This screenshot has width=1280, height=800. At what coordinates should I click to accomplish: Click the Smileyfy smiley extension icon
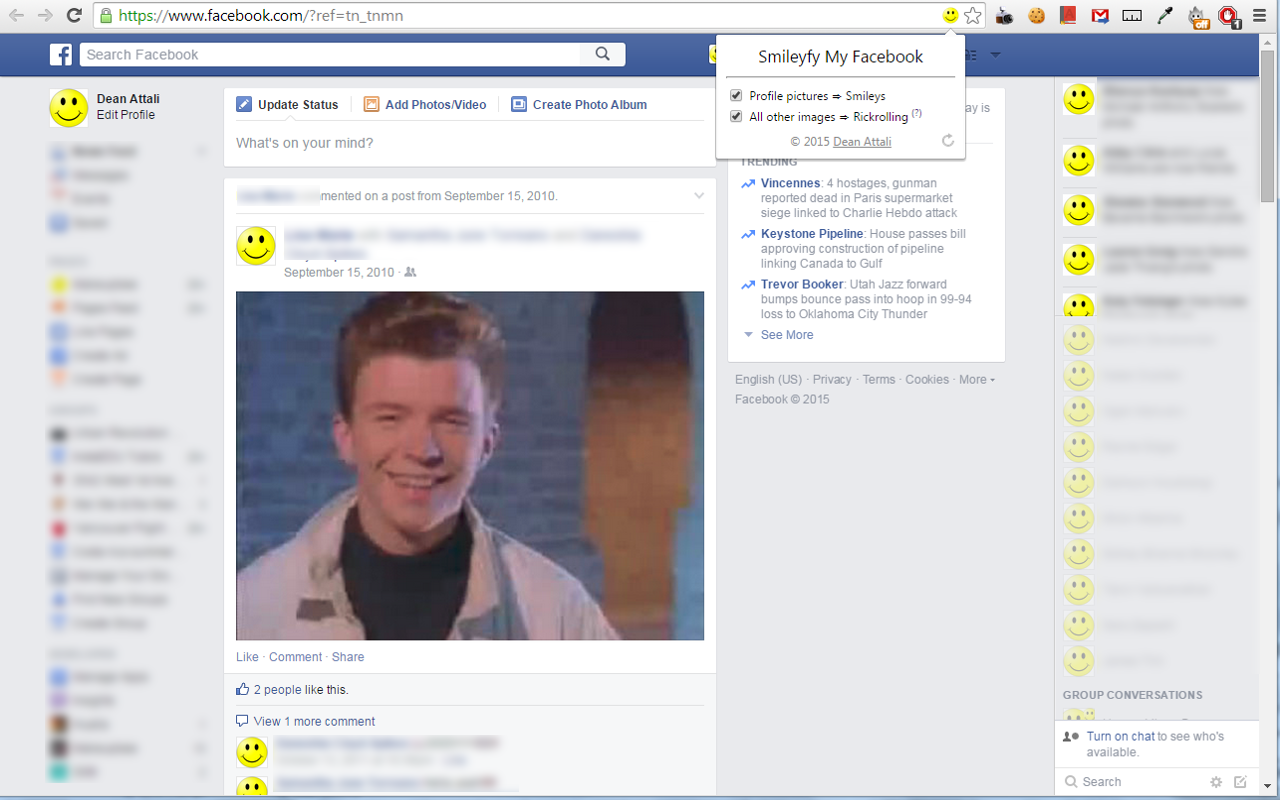[x=950, y=15]
